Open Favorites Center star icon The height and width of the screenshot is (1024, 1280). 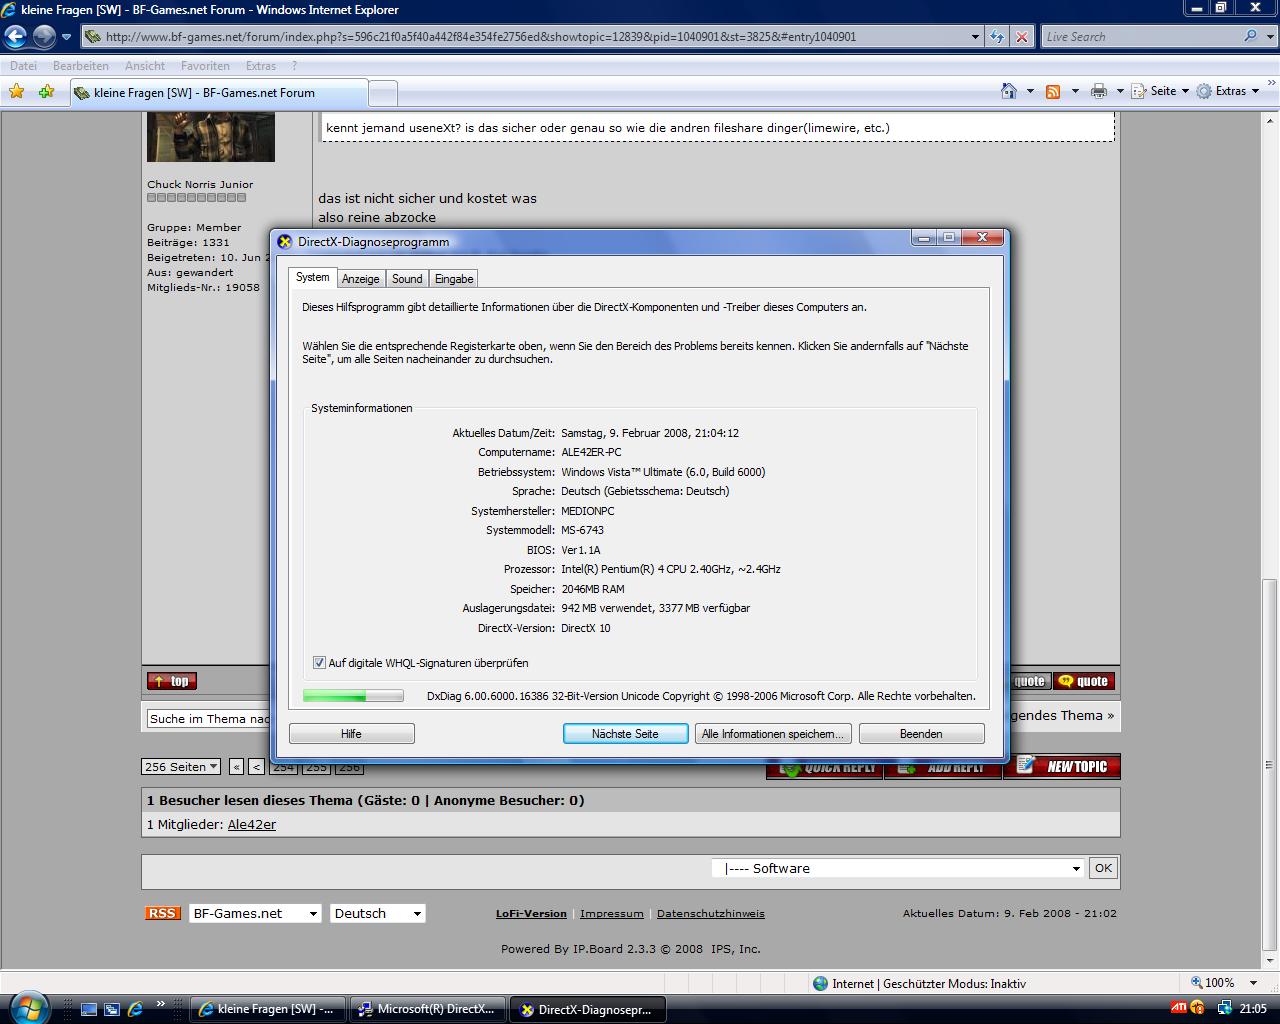click(16, 92)
